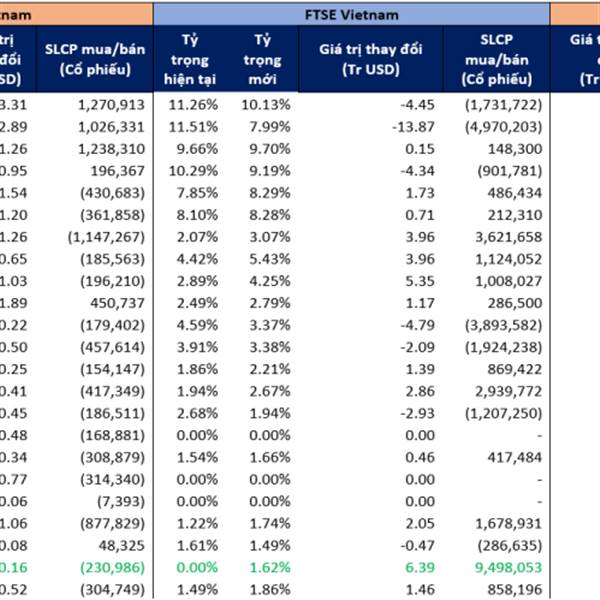Click the cell 1,026,331
Viewport: 600px width, 600px height.
[111, 127]
